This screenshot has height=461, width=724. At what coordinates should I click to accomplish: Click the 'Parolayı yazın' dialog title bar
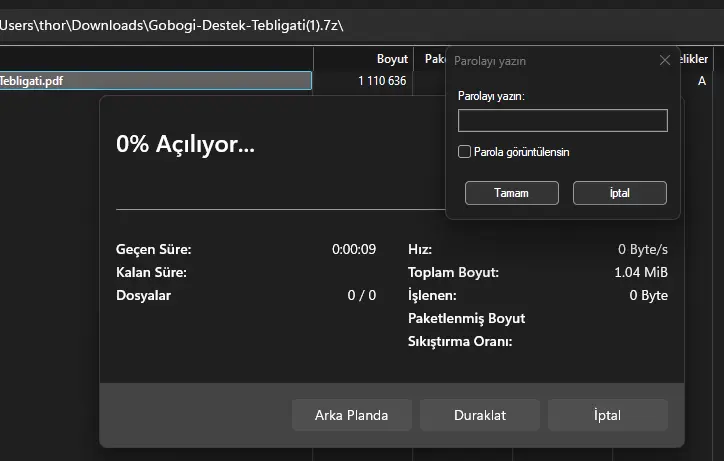coord(540,60)
